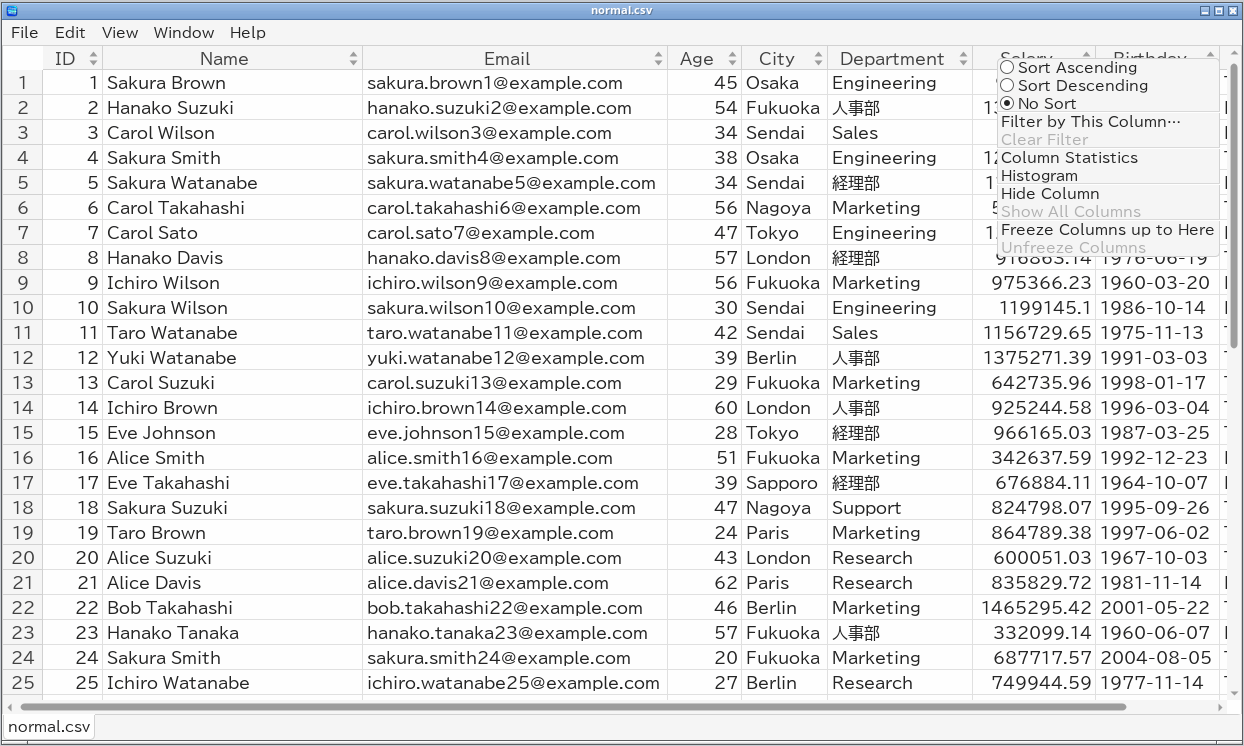Image resolution: width=1244 pixels, height=746 pixels.
Task: Click cell ichiro.wilson9@example.com
Action: 515,283
